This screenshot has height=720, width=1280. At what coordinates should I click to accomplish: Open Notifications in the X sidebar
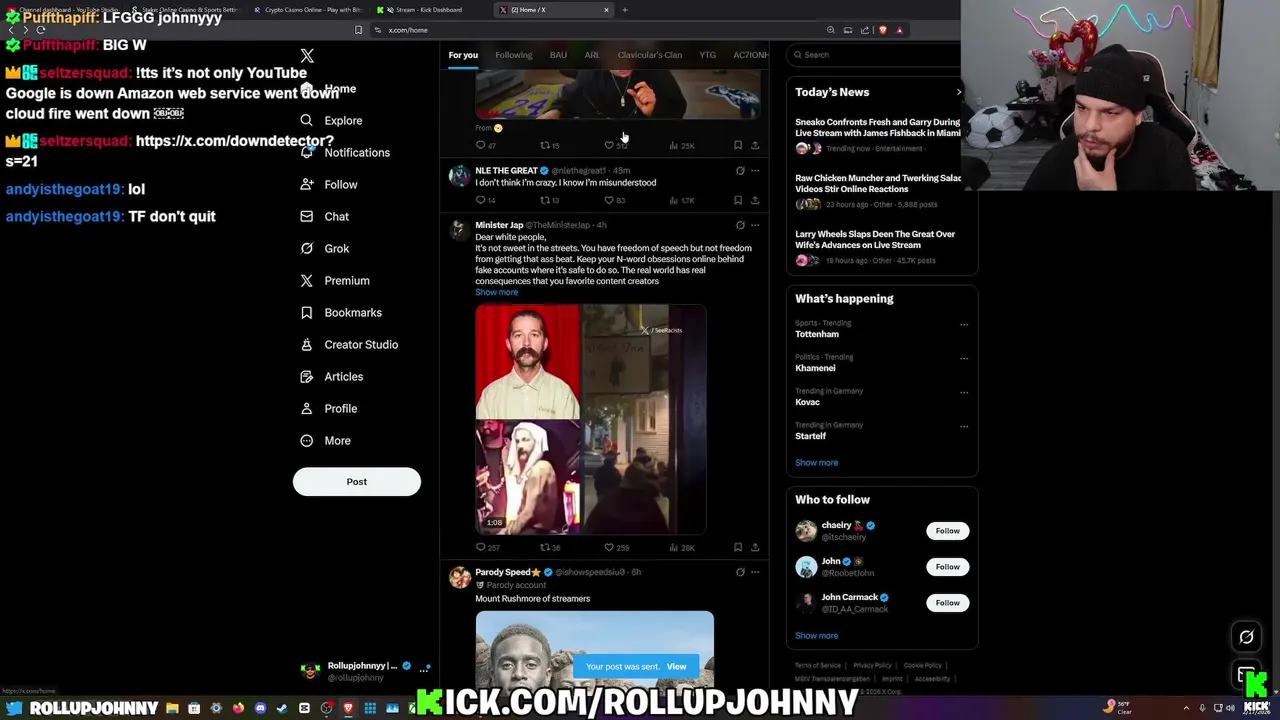pyautogui.click(x=345, y=152)
